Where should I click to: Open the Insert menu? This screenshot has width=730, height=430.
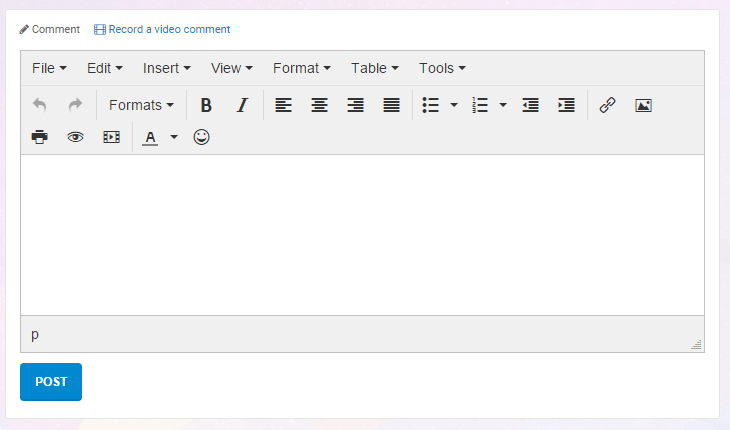[x=167, y=68]
